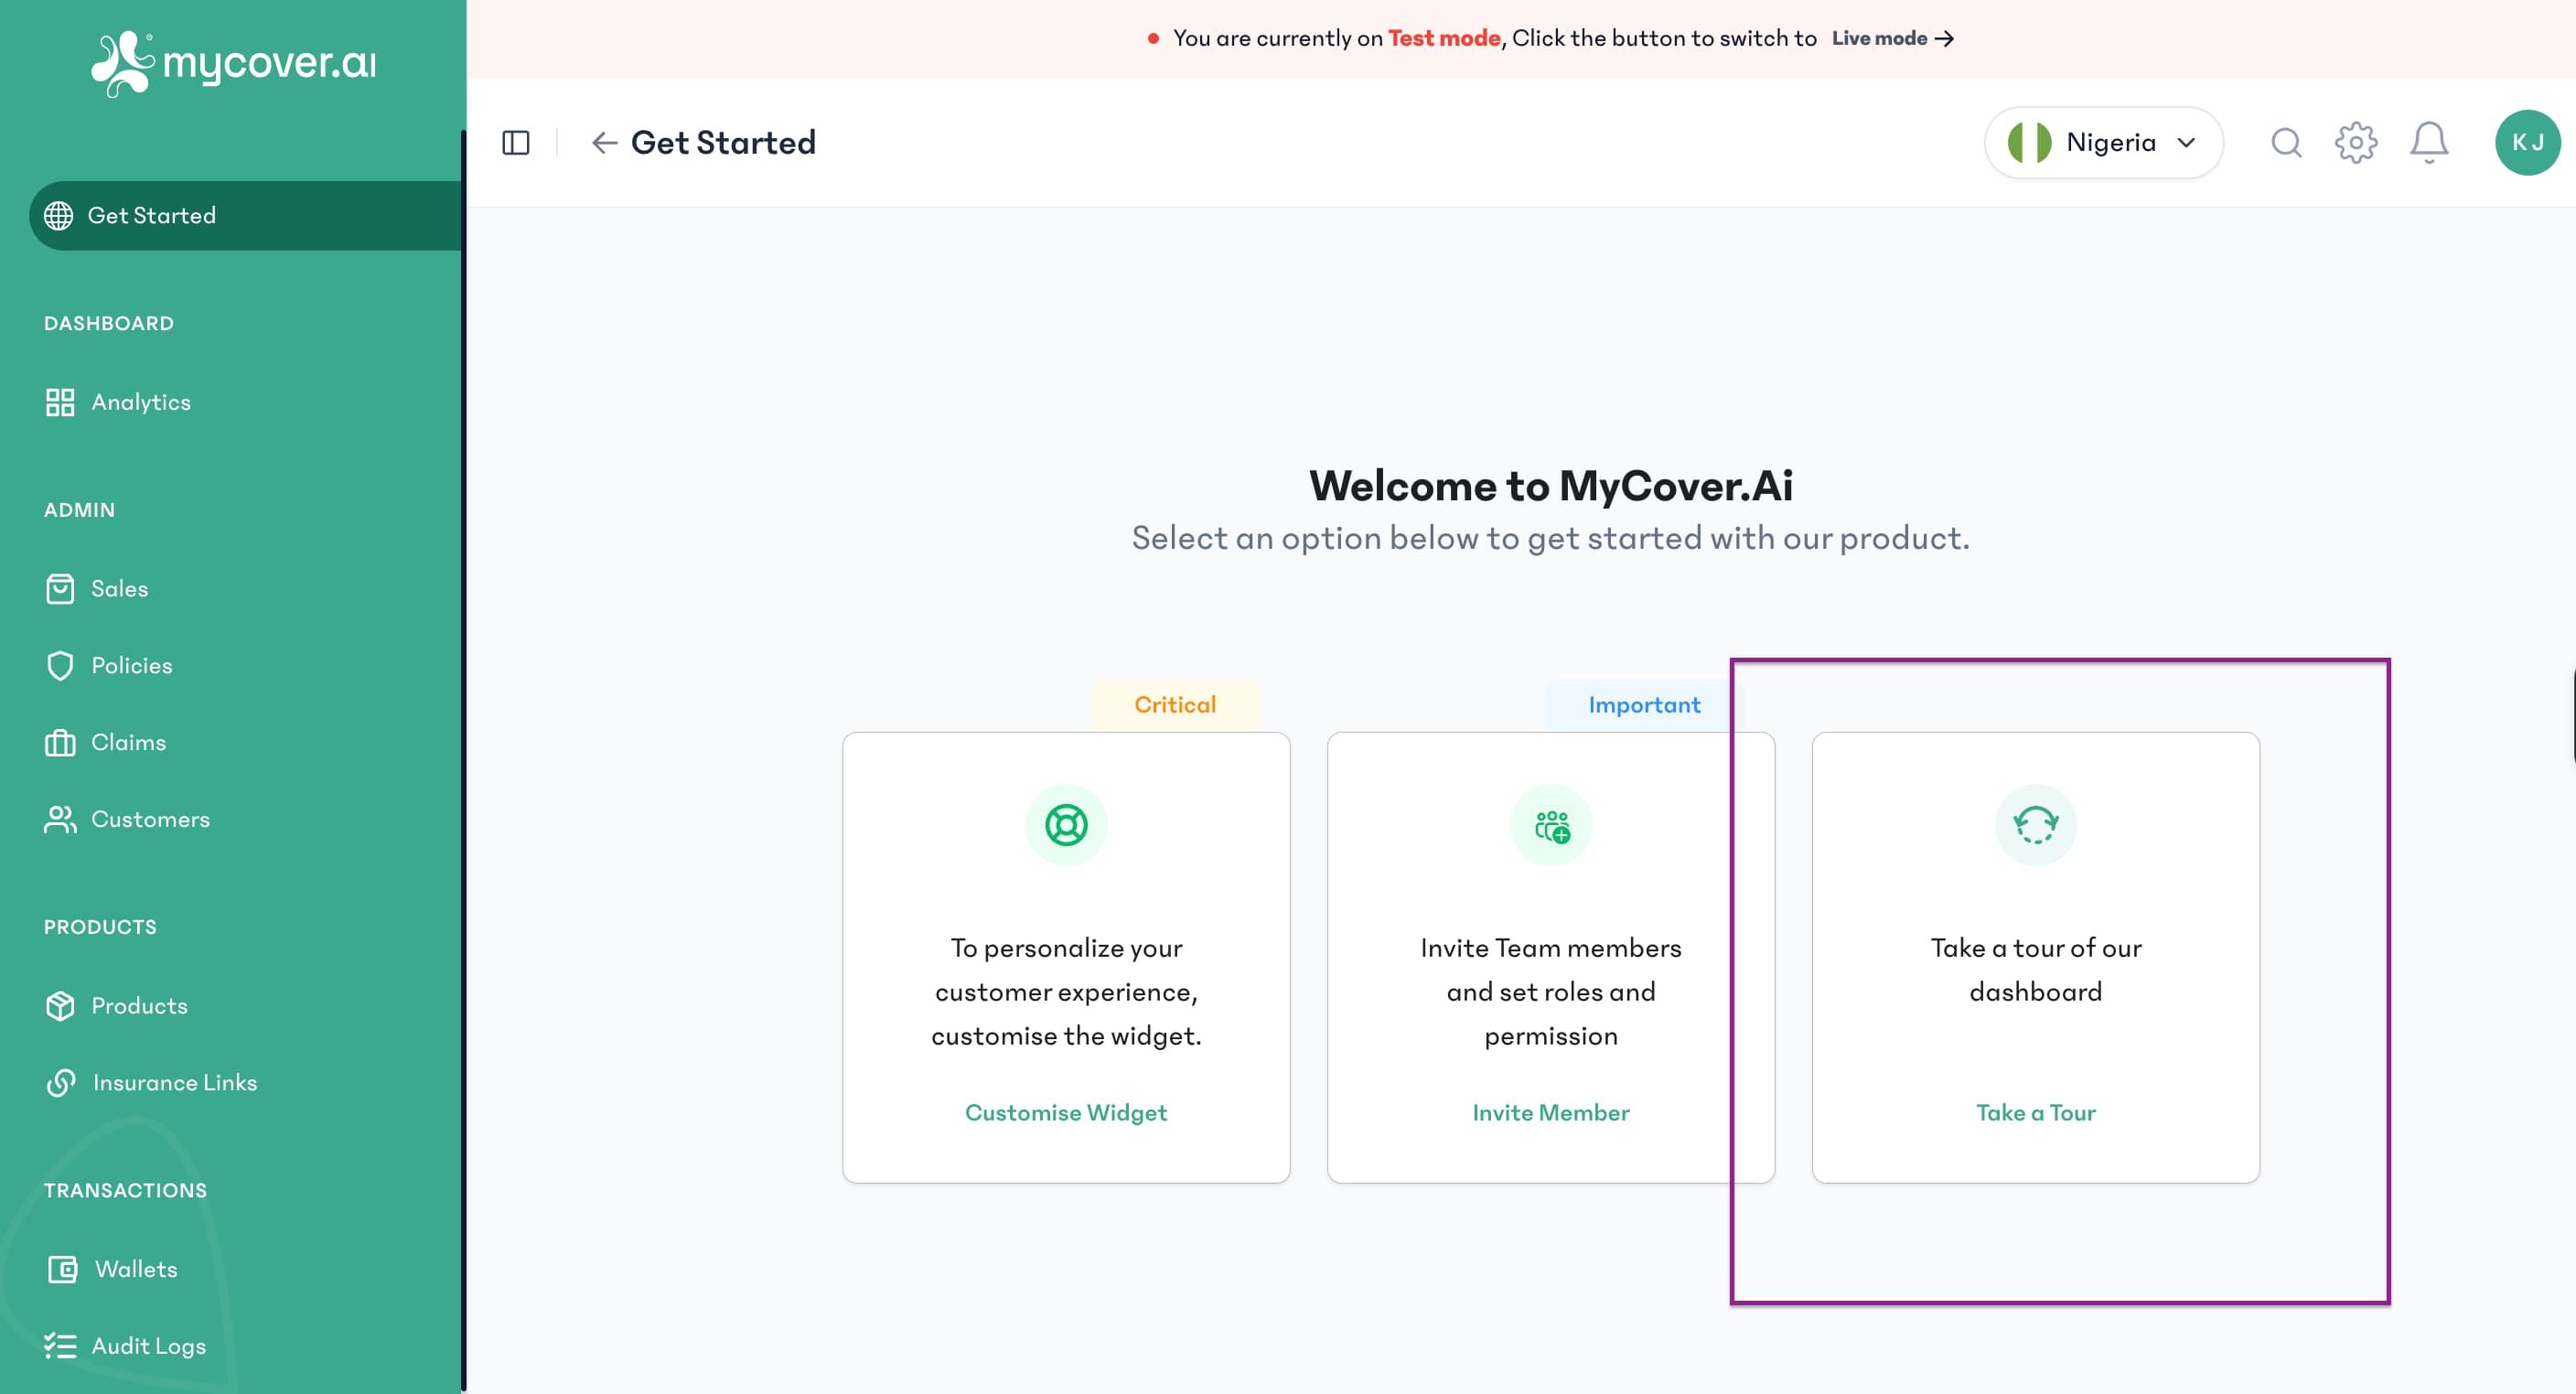Open the Wallets icon
The width and height of the screenshot is (2576, 1394).
(62, 1268)
